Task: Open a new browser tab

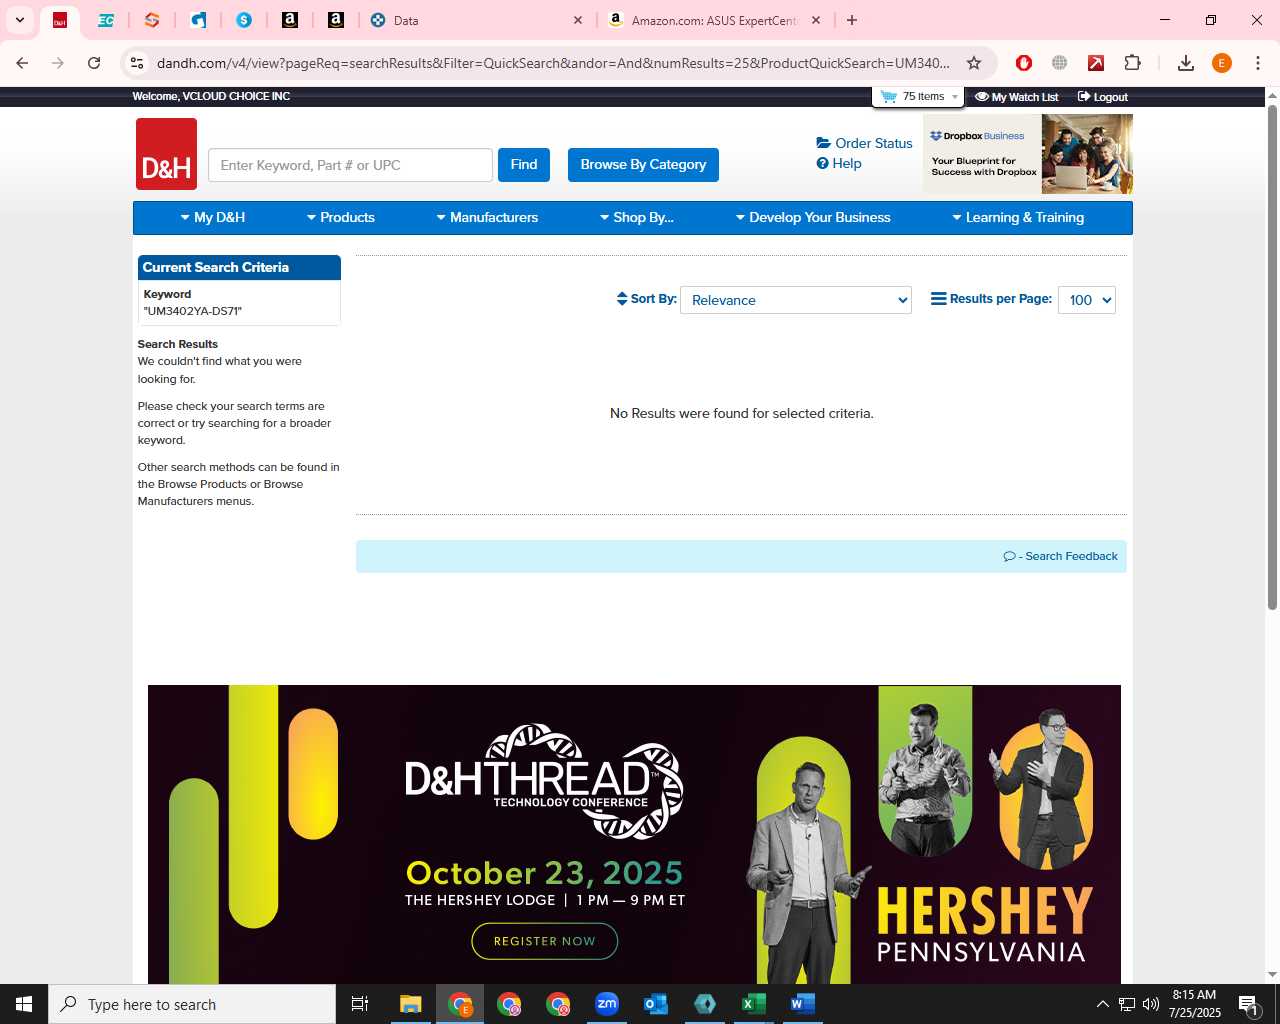Action: pos(852,20)
